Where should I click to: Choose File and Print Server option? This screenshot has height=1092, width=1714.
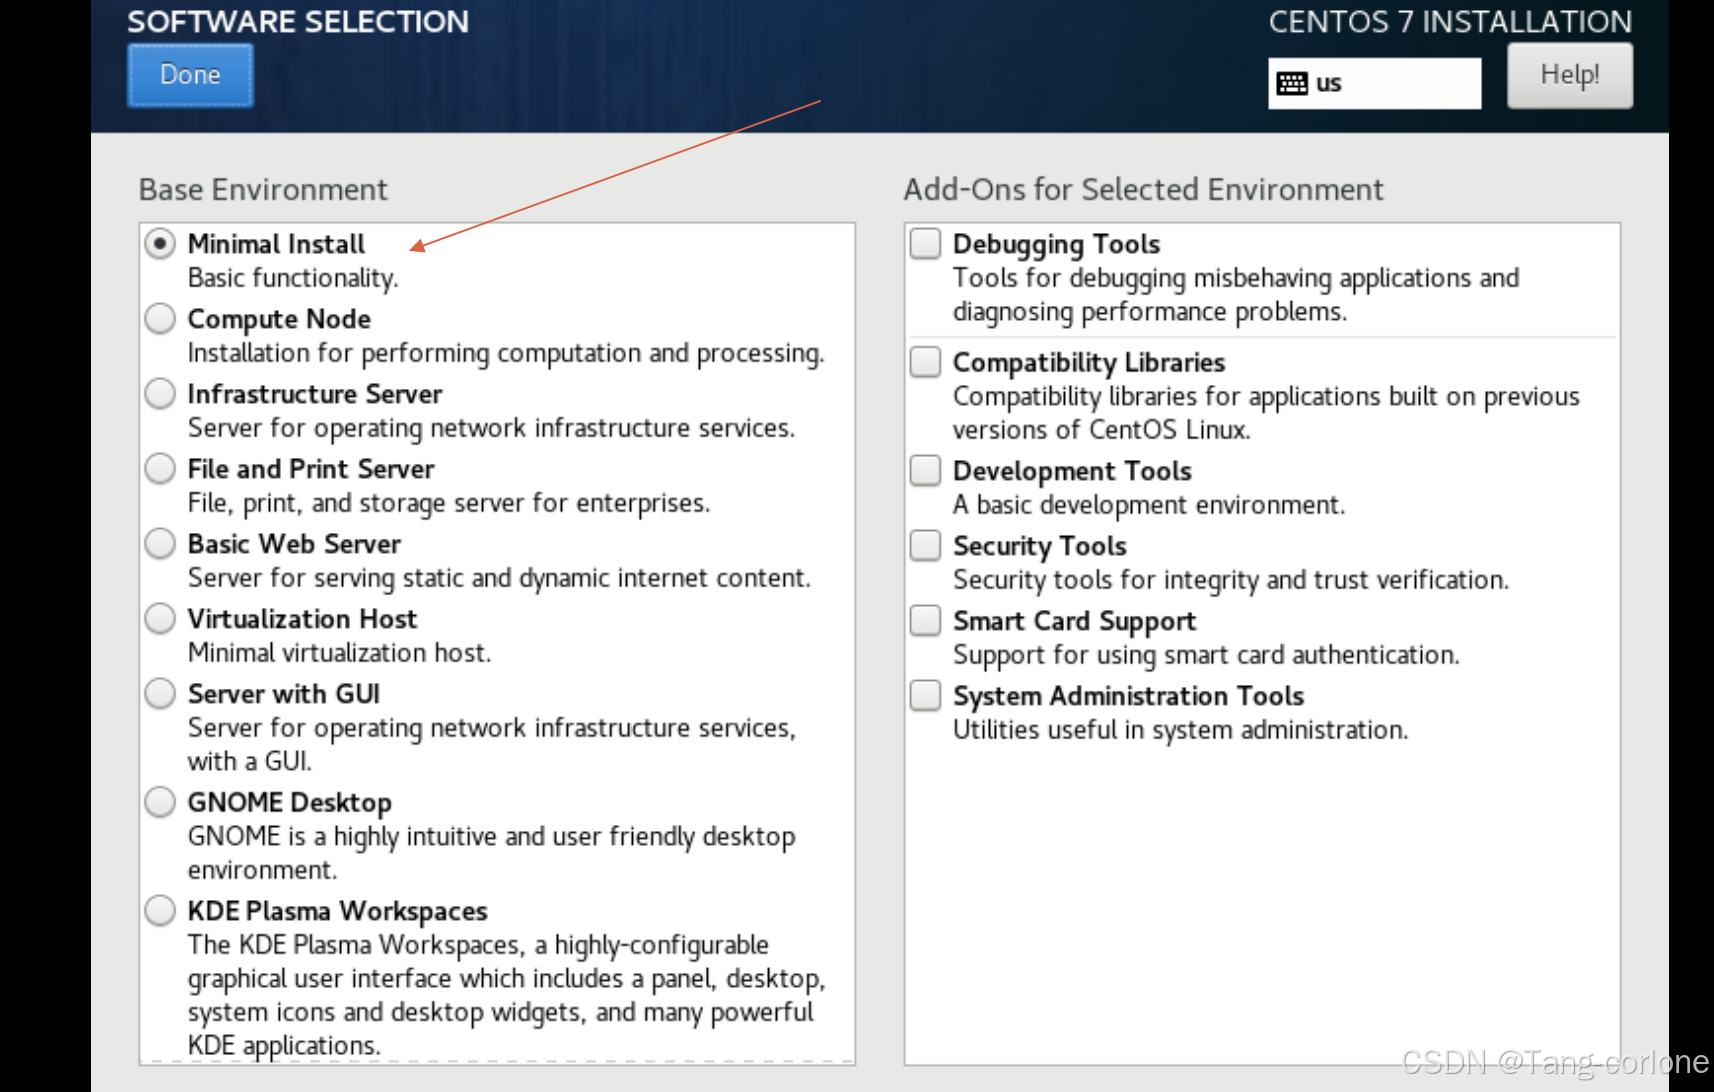tap(160, 469)
